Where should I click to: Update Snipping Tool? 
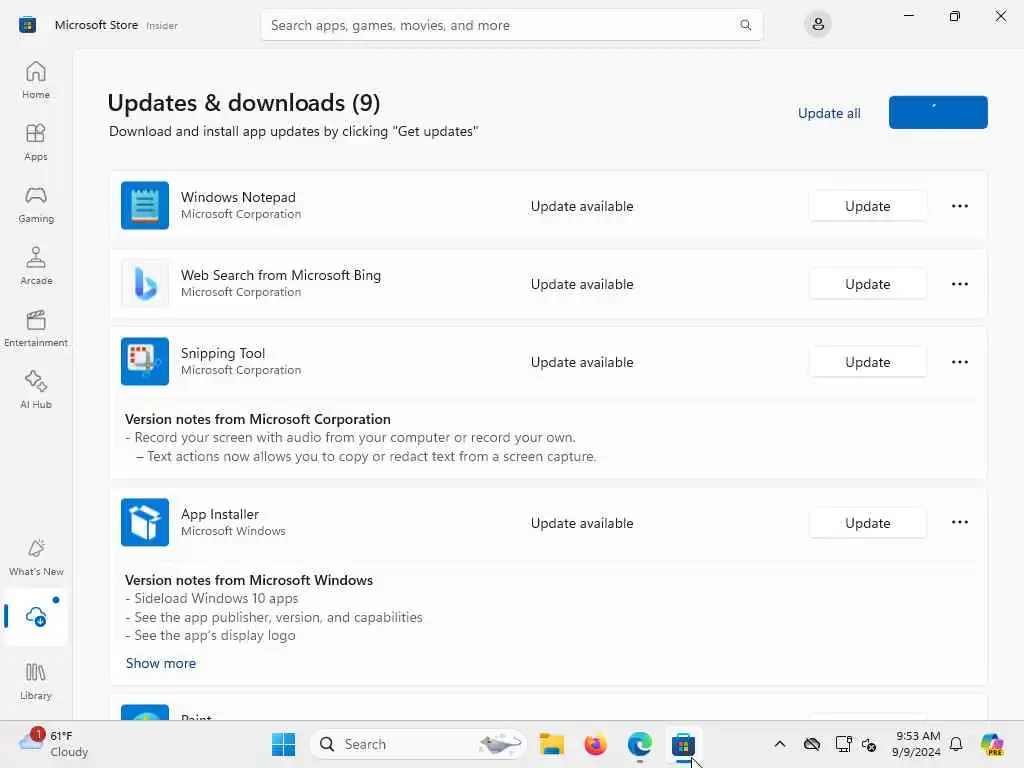[867, 362]
